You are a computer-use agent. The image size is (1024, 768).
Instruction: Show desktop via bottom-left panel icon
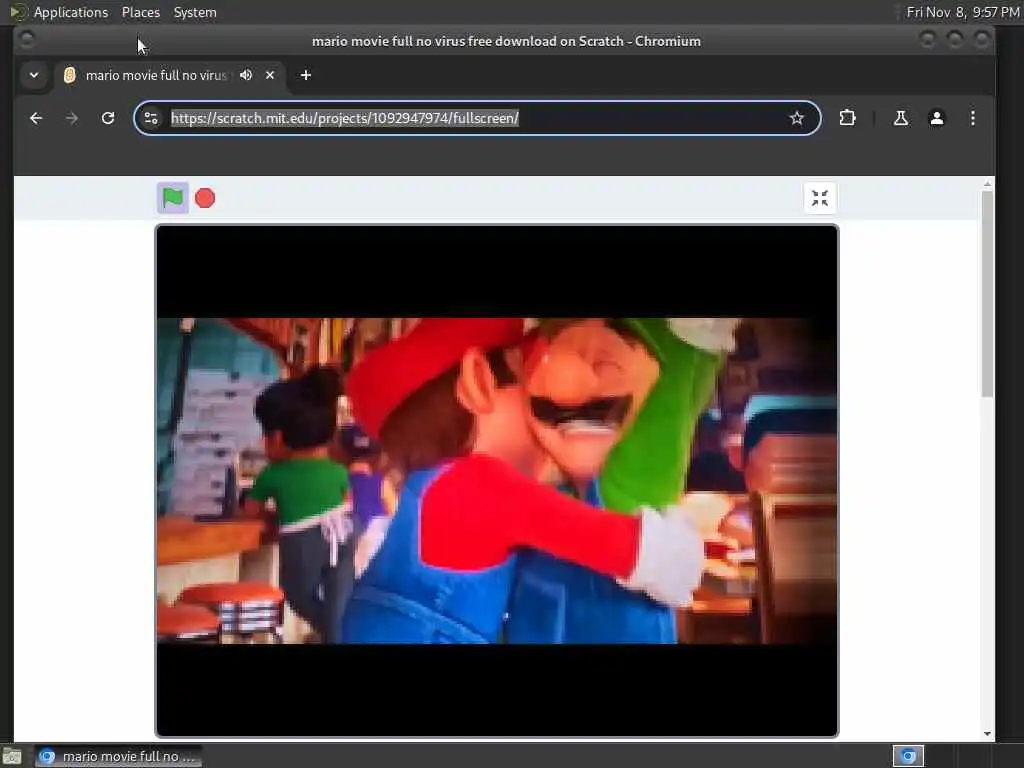pos(12,757)
